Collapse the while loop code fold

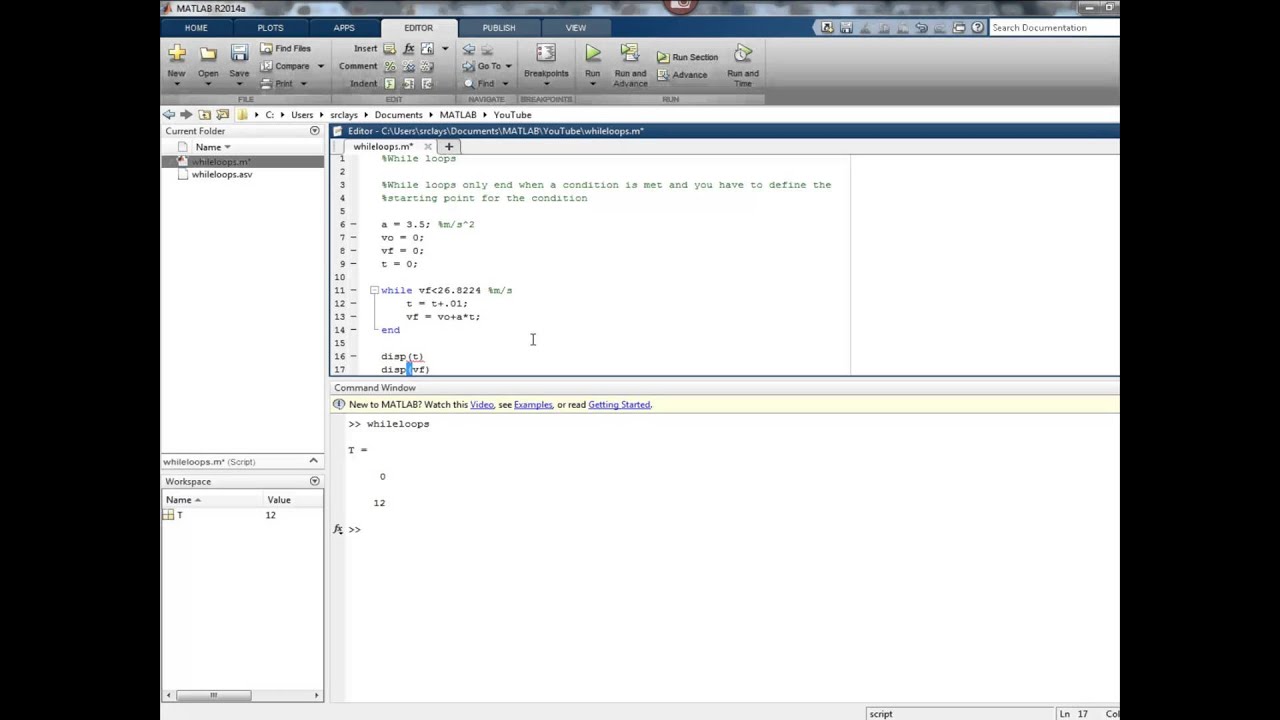click(x=374, y=290)
